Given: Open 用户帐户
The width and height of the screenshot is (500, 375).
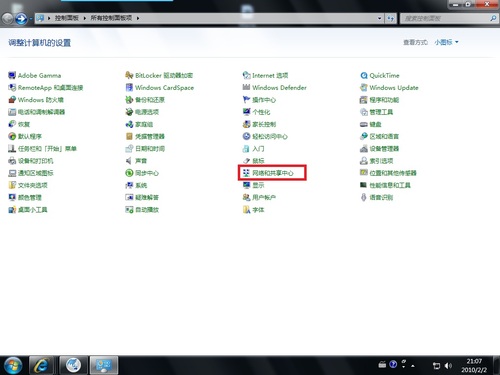Looking at the screenshot, I should point(259,197).
